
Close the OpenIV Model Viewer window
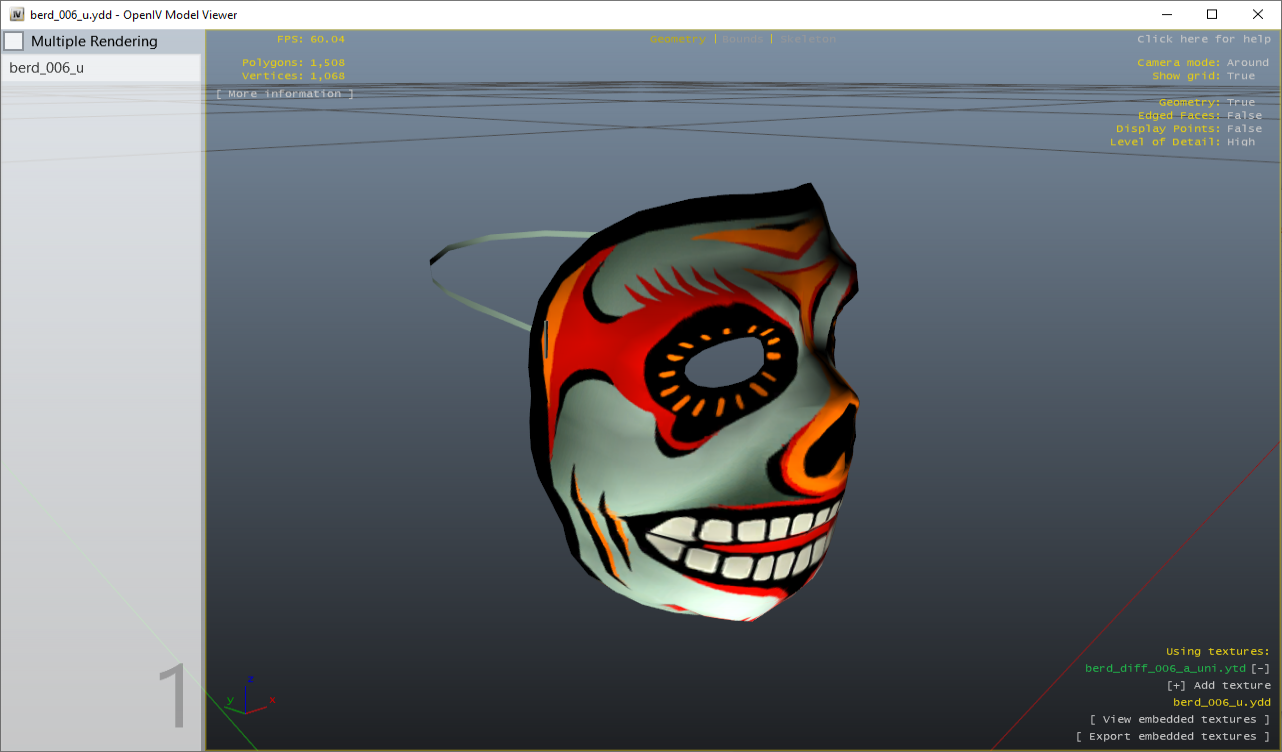1258,15
